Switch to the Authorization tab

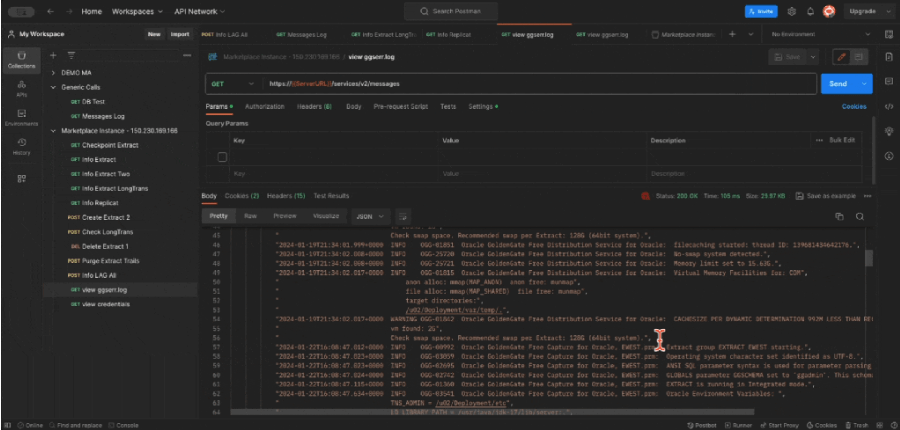tap(264, 106)
